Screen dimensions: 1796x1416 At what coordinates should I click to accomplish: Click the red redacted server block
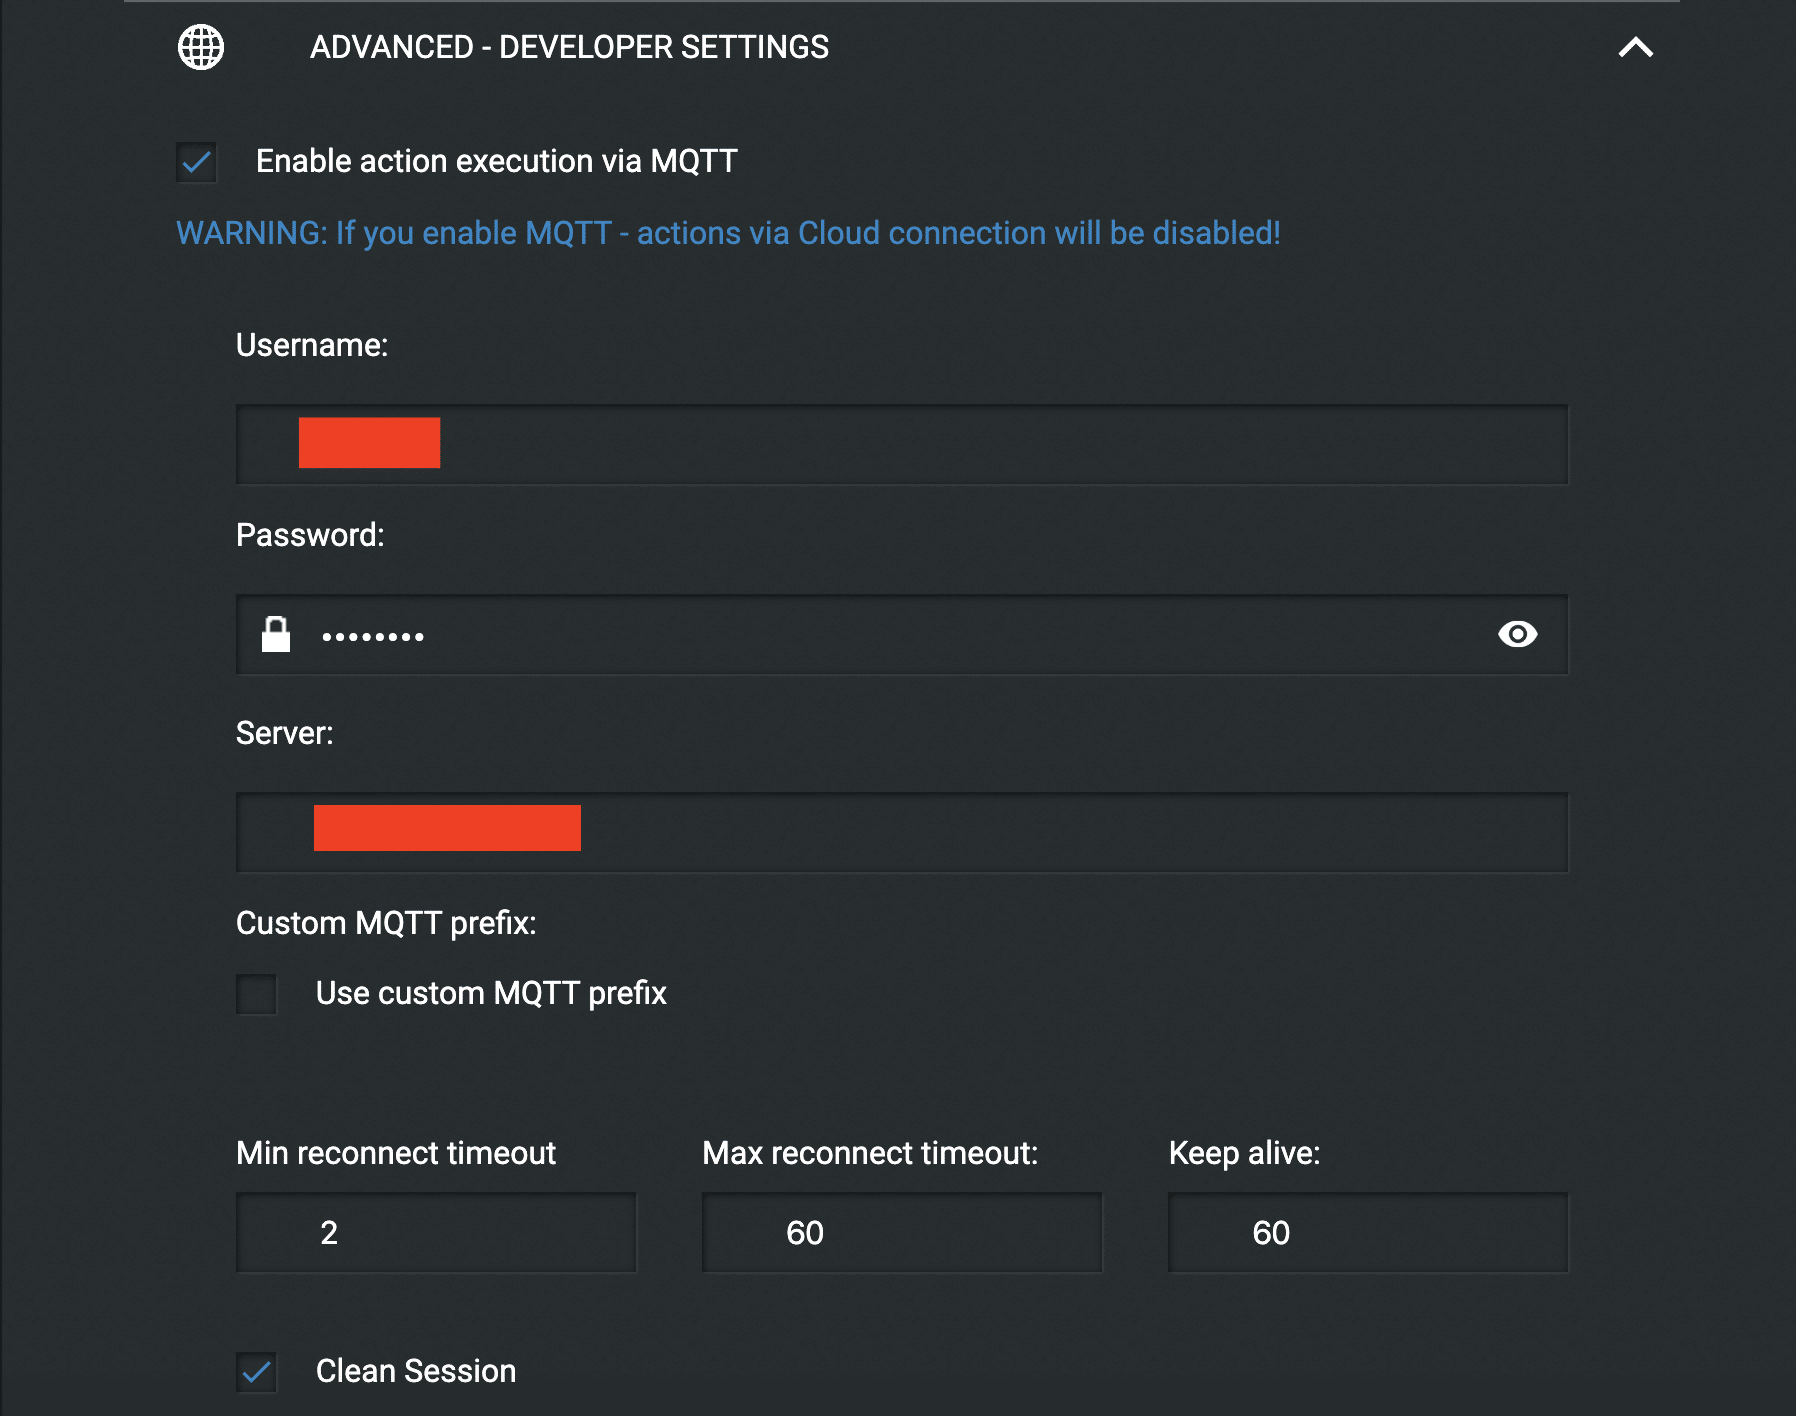(x=447, y=828)
